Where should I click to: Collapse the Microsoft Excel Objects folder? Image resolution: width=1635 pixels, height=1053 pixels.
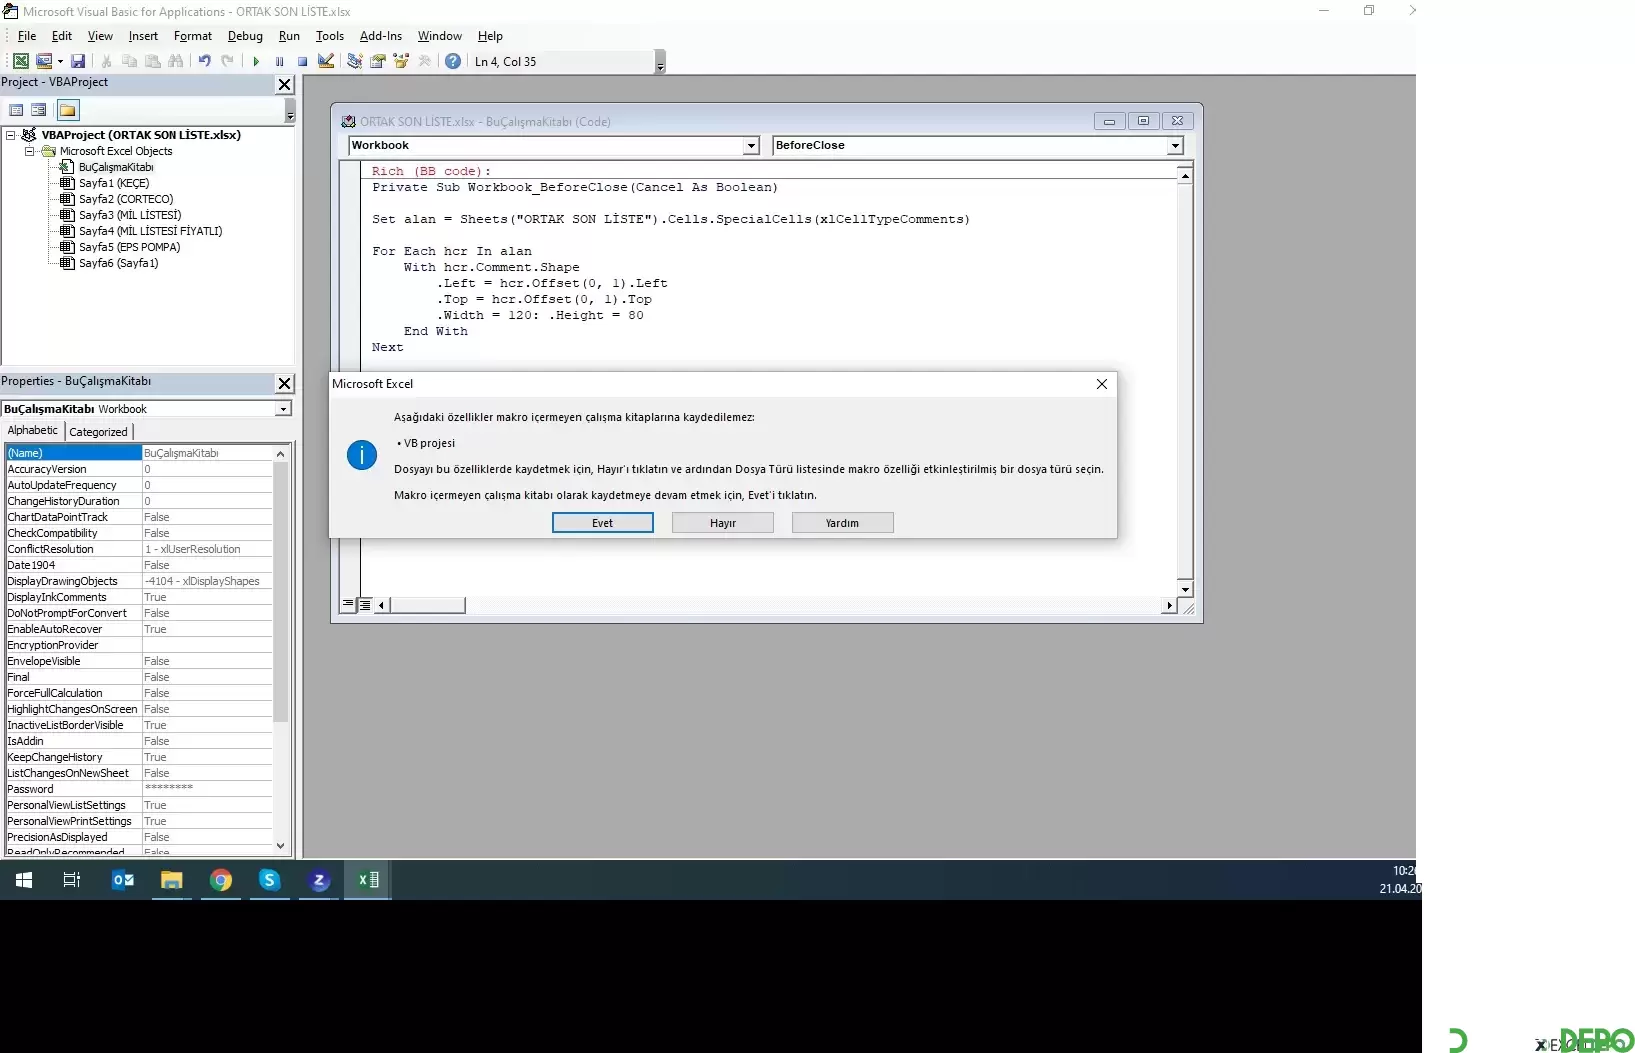[29, 151]
